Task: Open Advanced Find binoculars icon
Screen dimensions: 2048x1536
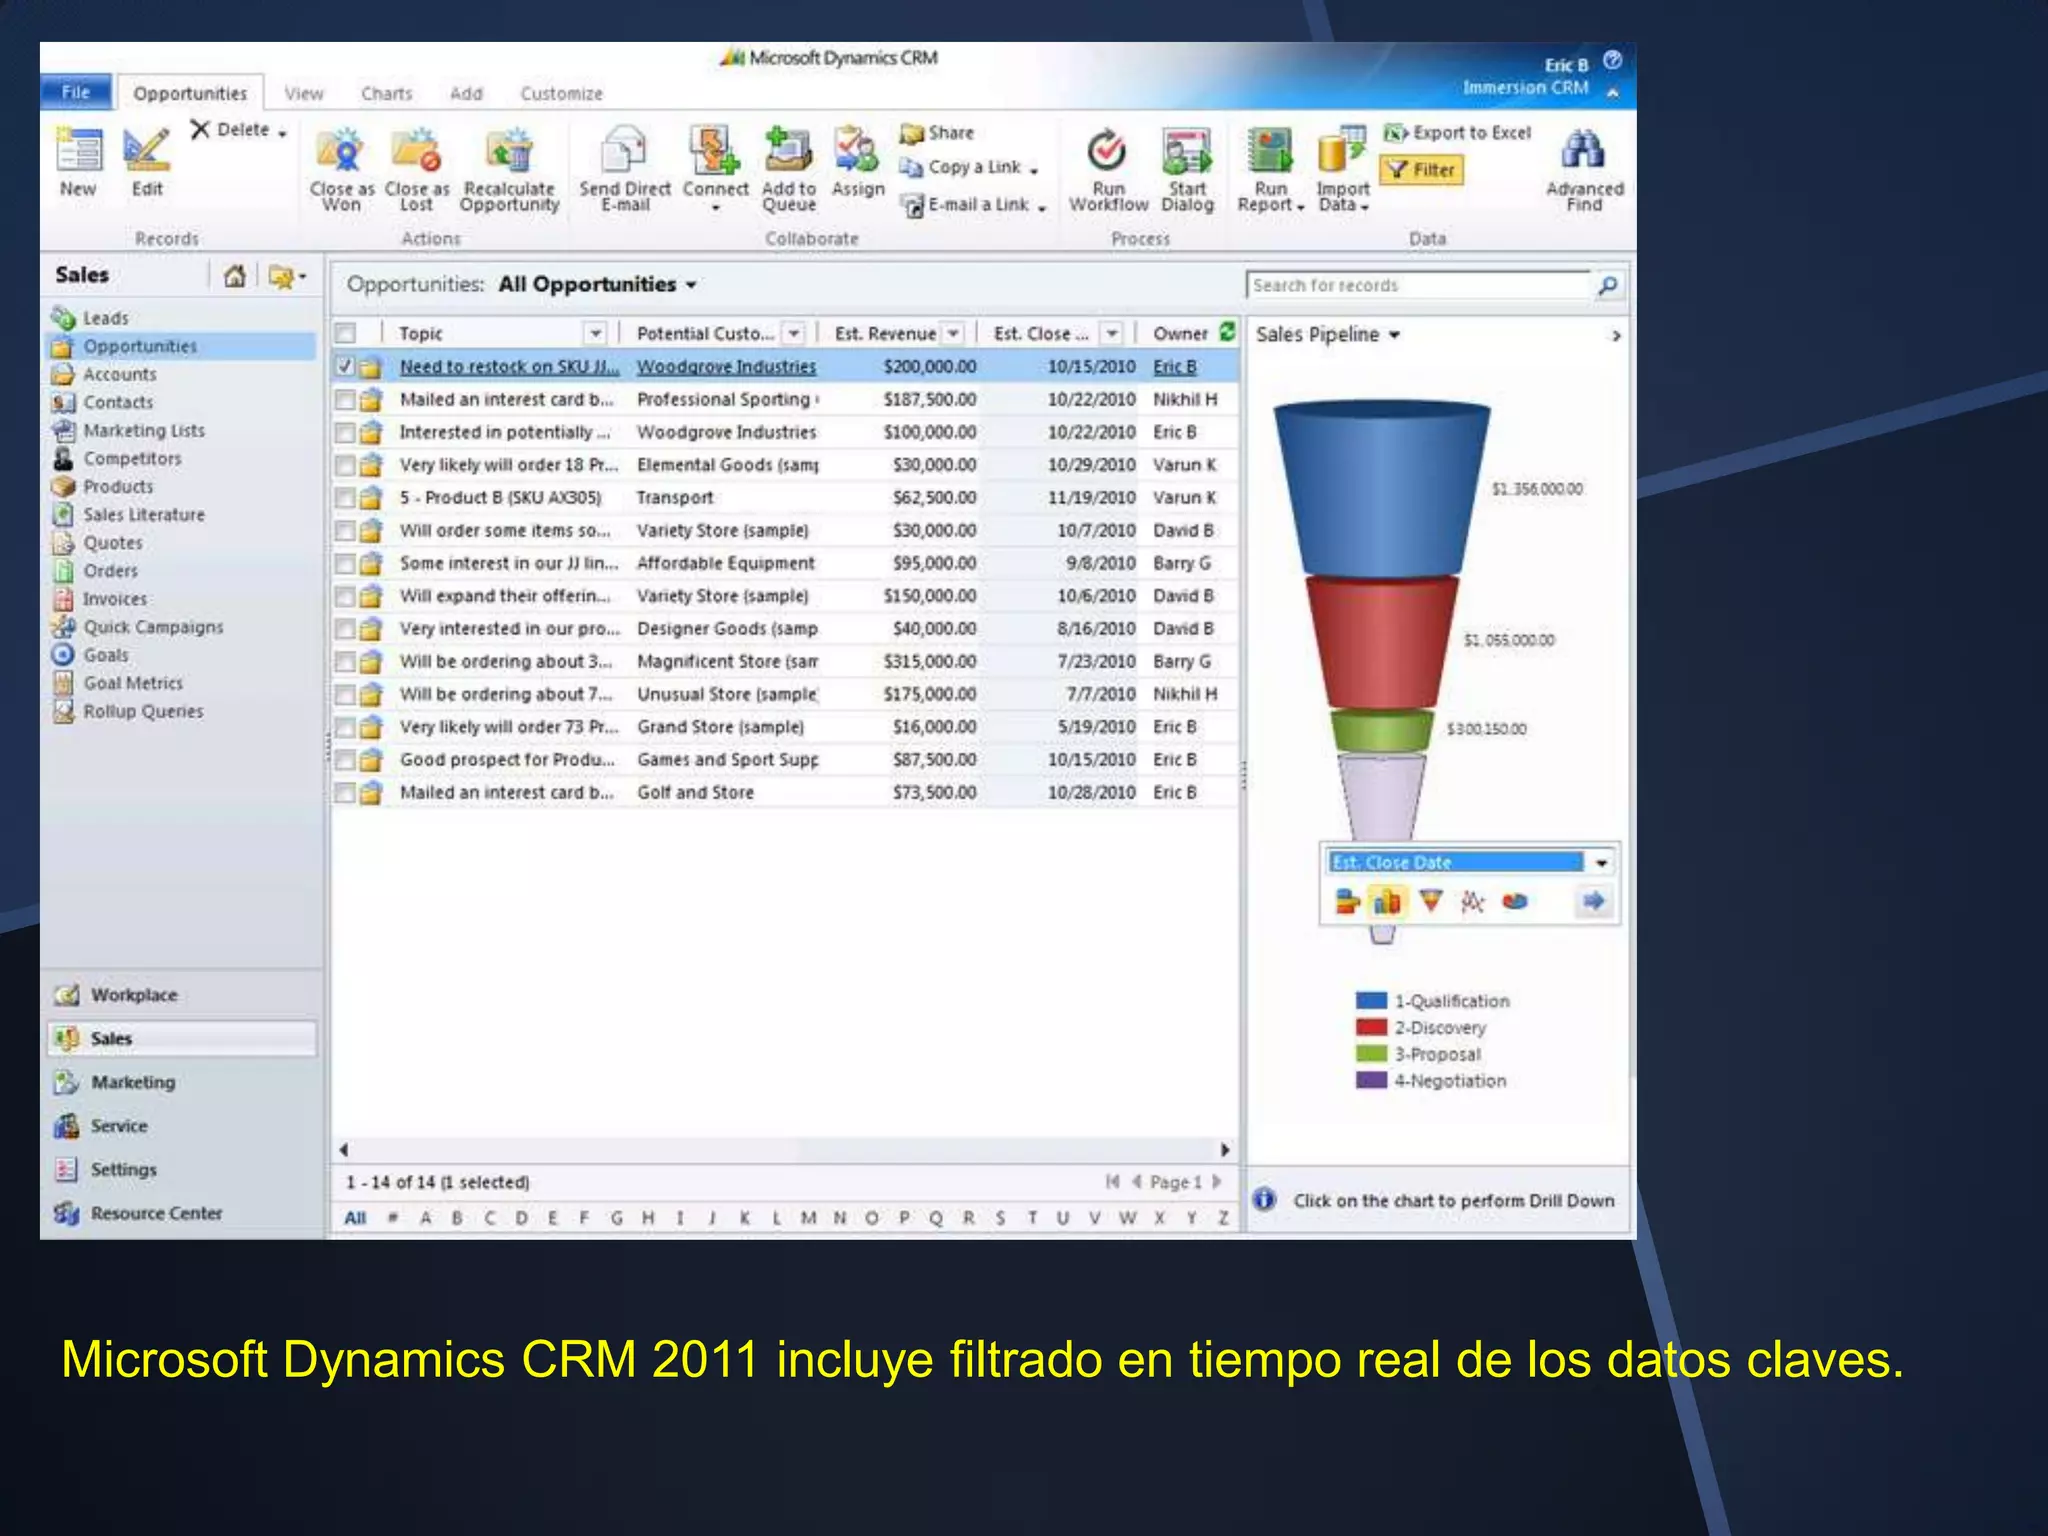Action: pyautogui.click(x=1583, y=151)
